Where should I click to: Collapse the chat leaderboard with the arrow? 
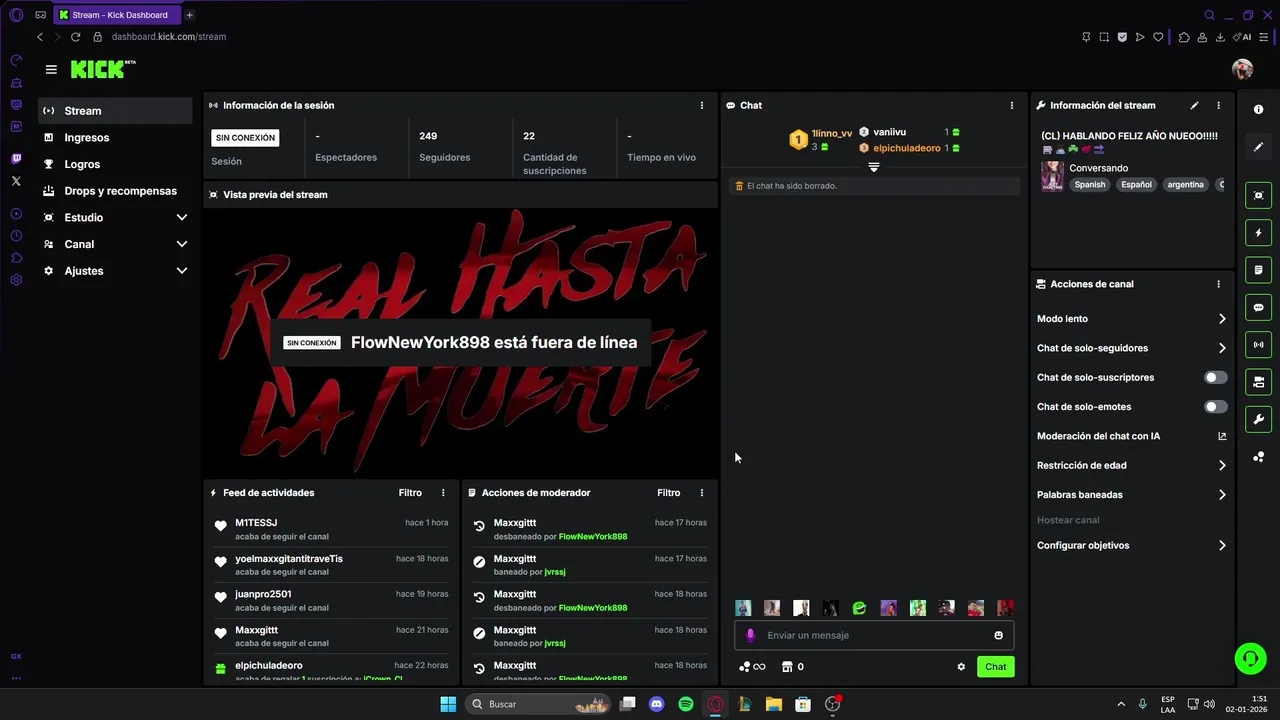(x=873, y=167)
